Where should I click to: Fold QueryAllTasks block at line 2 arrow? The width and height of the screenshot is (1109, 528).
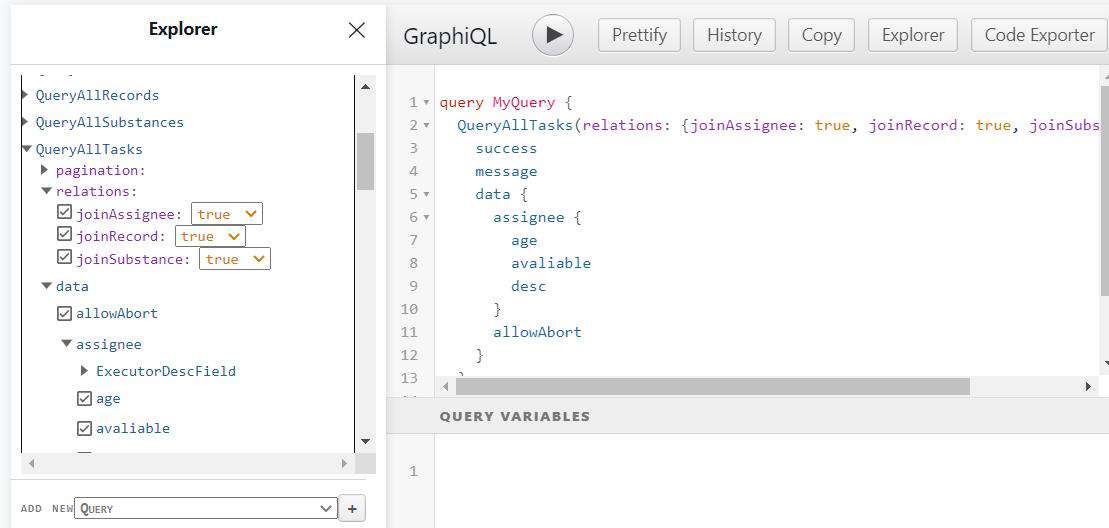click(x=426, y=126)
